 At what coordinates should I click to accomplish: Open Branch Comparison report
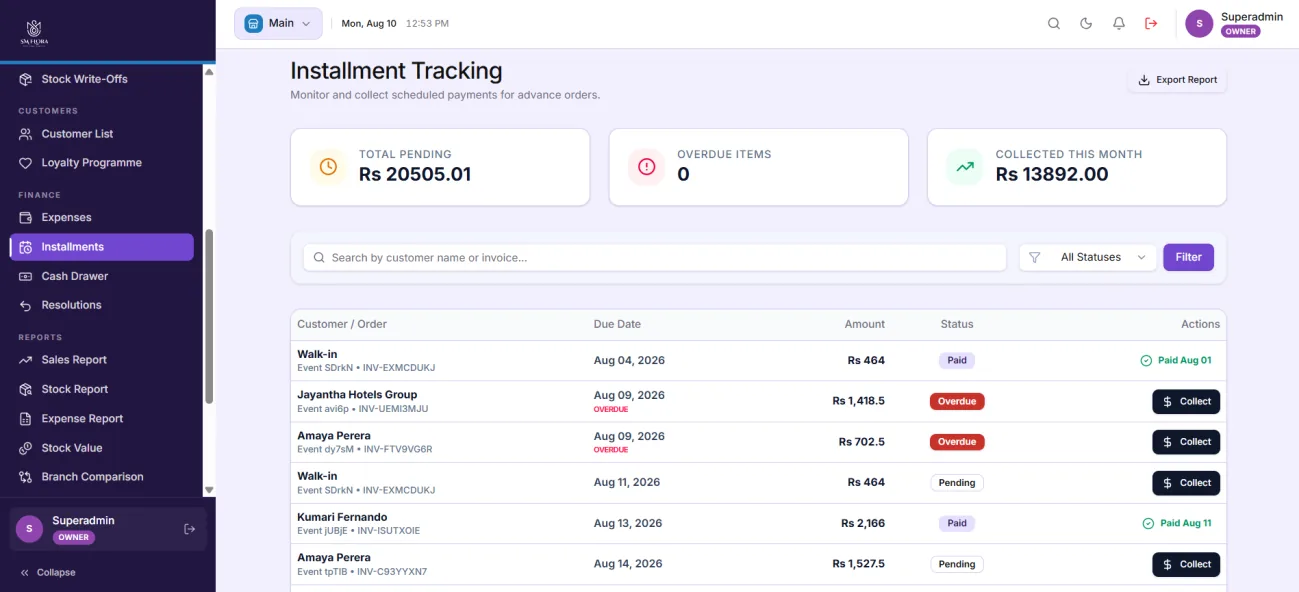pos(101,477)
